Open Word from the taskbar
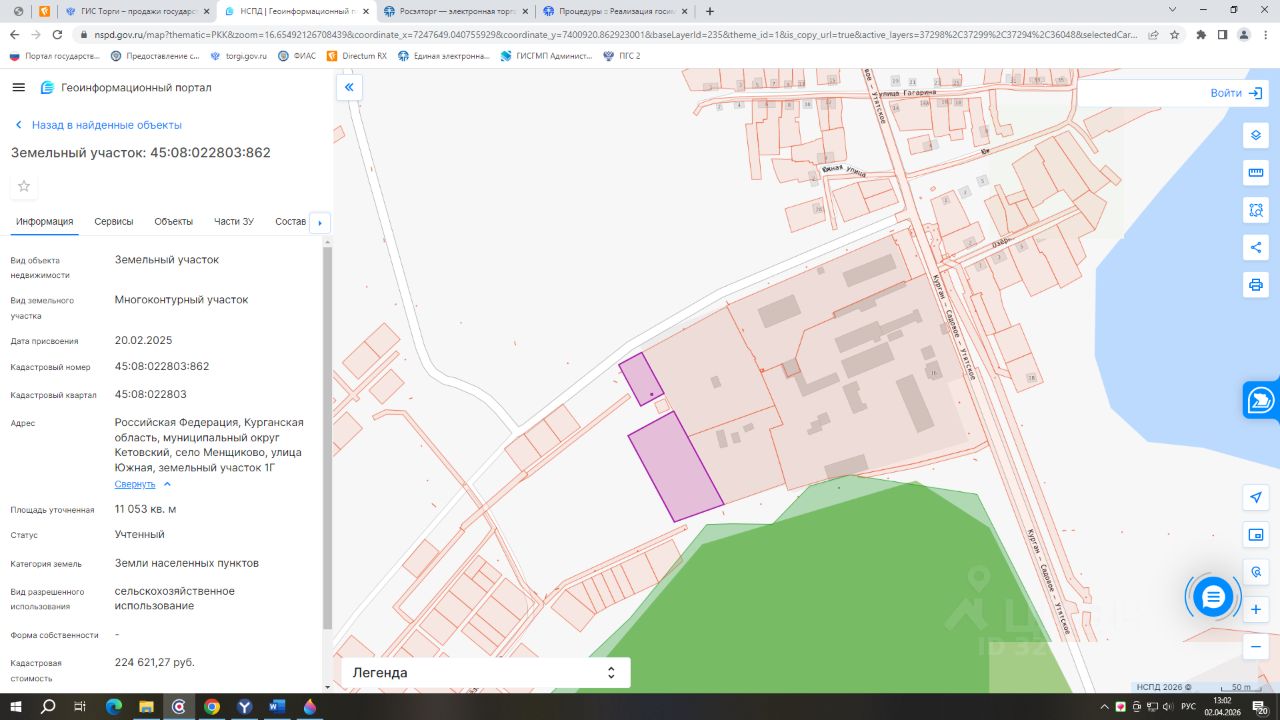The width and height of the screenshot is (1280, 720). pyautogui.click(x=277, y=707)
